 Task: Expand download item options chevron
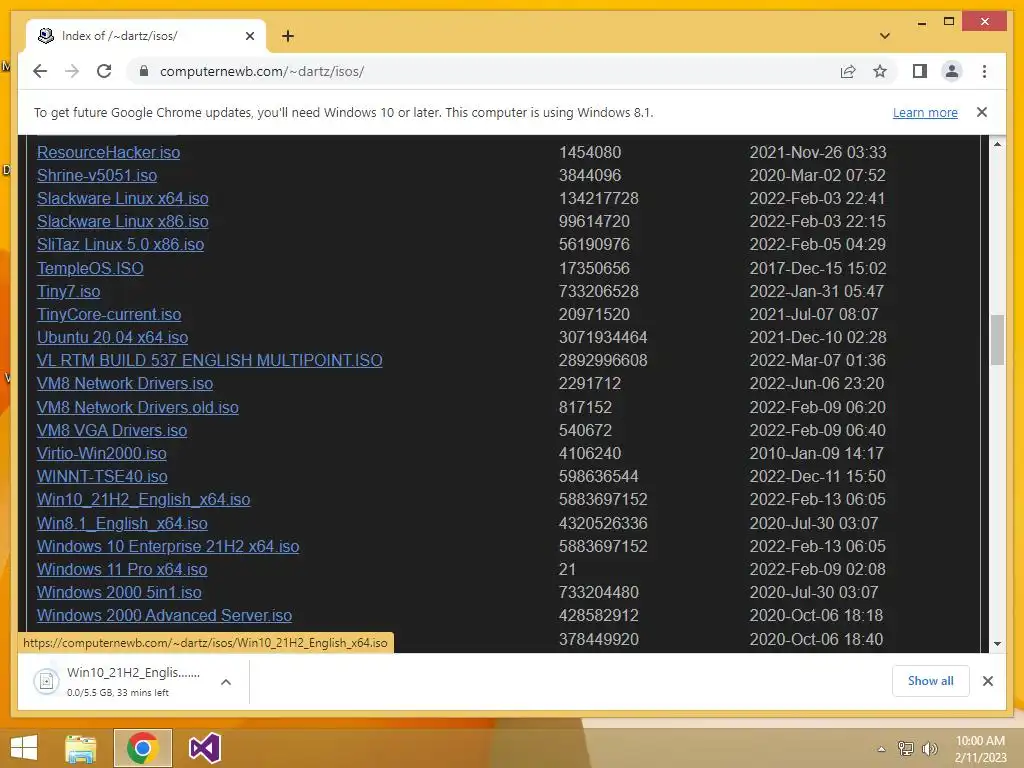click(x=226, y=682)
